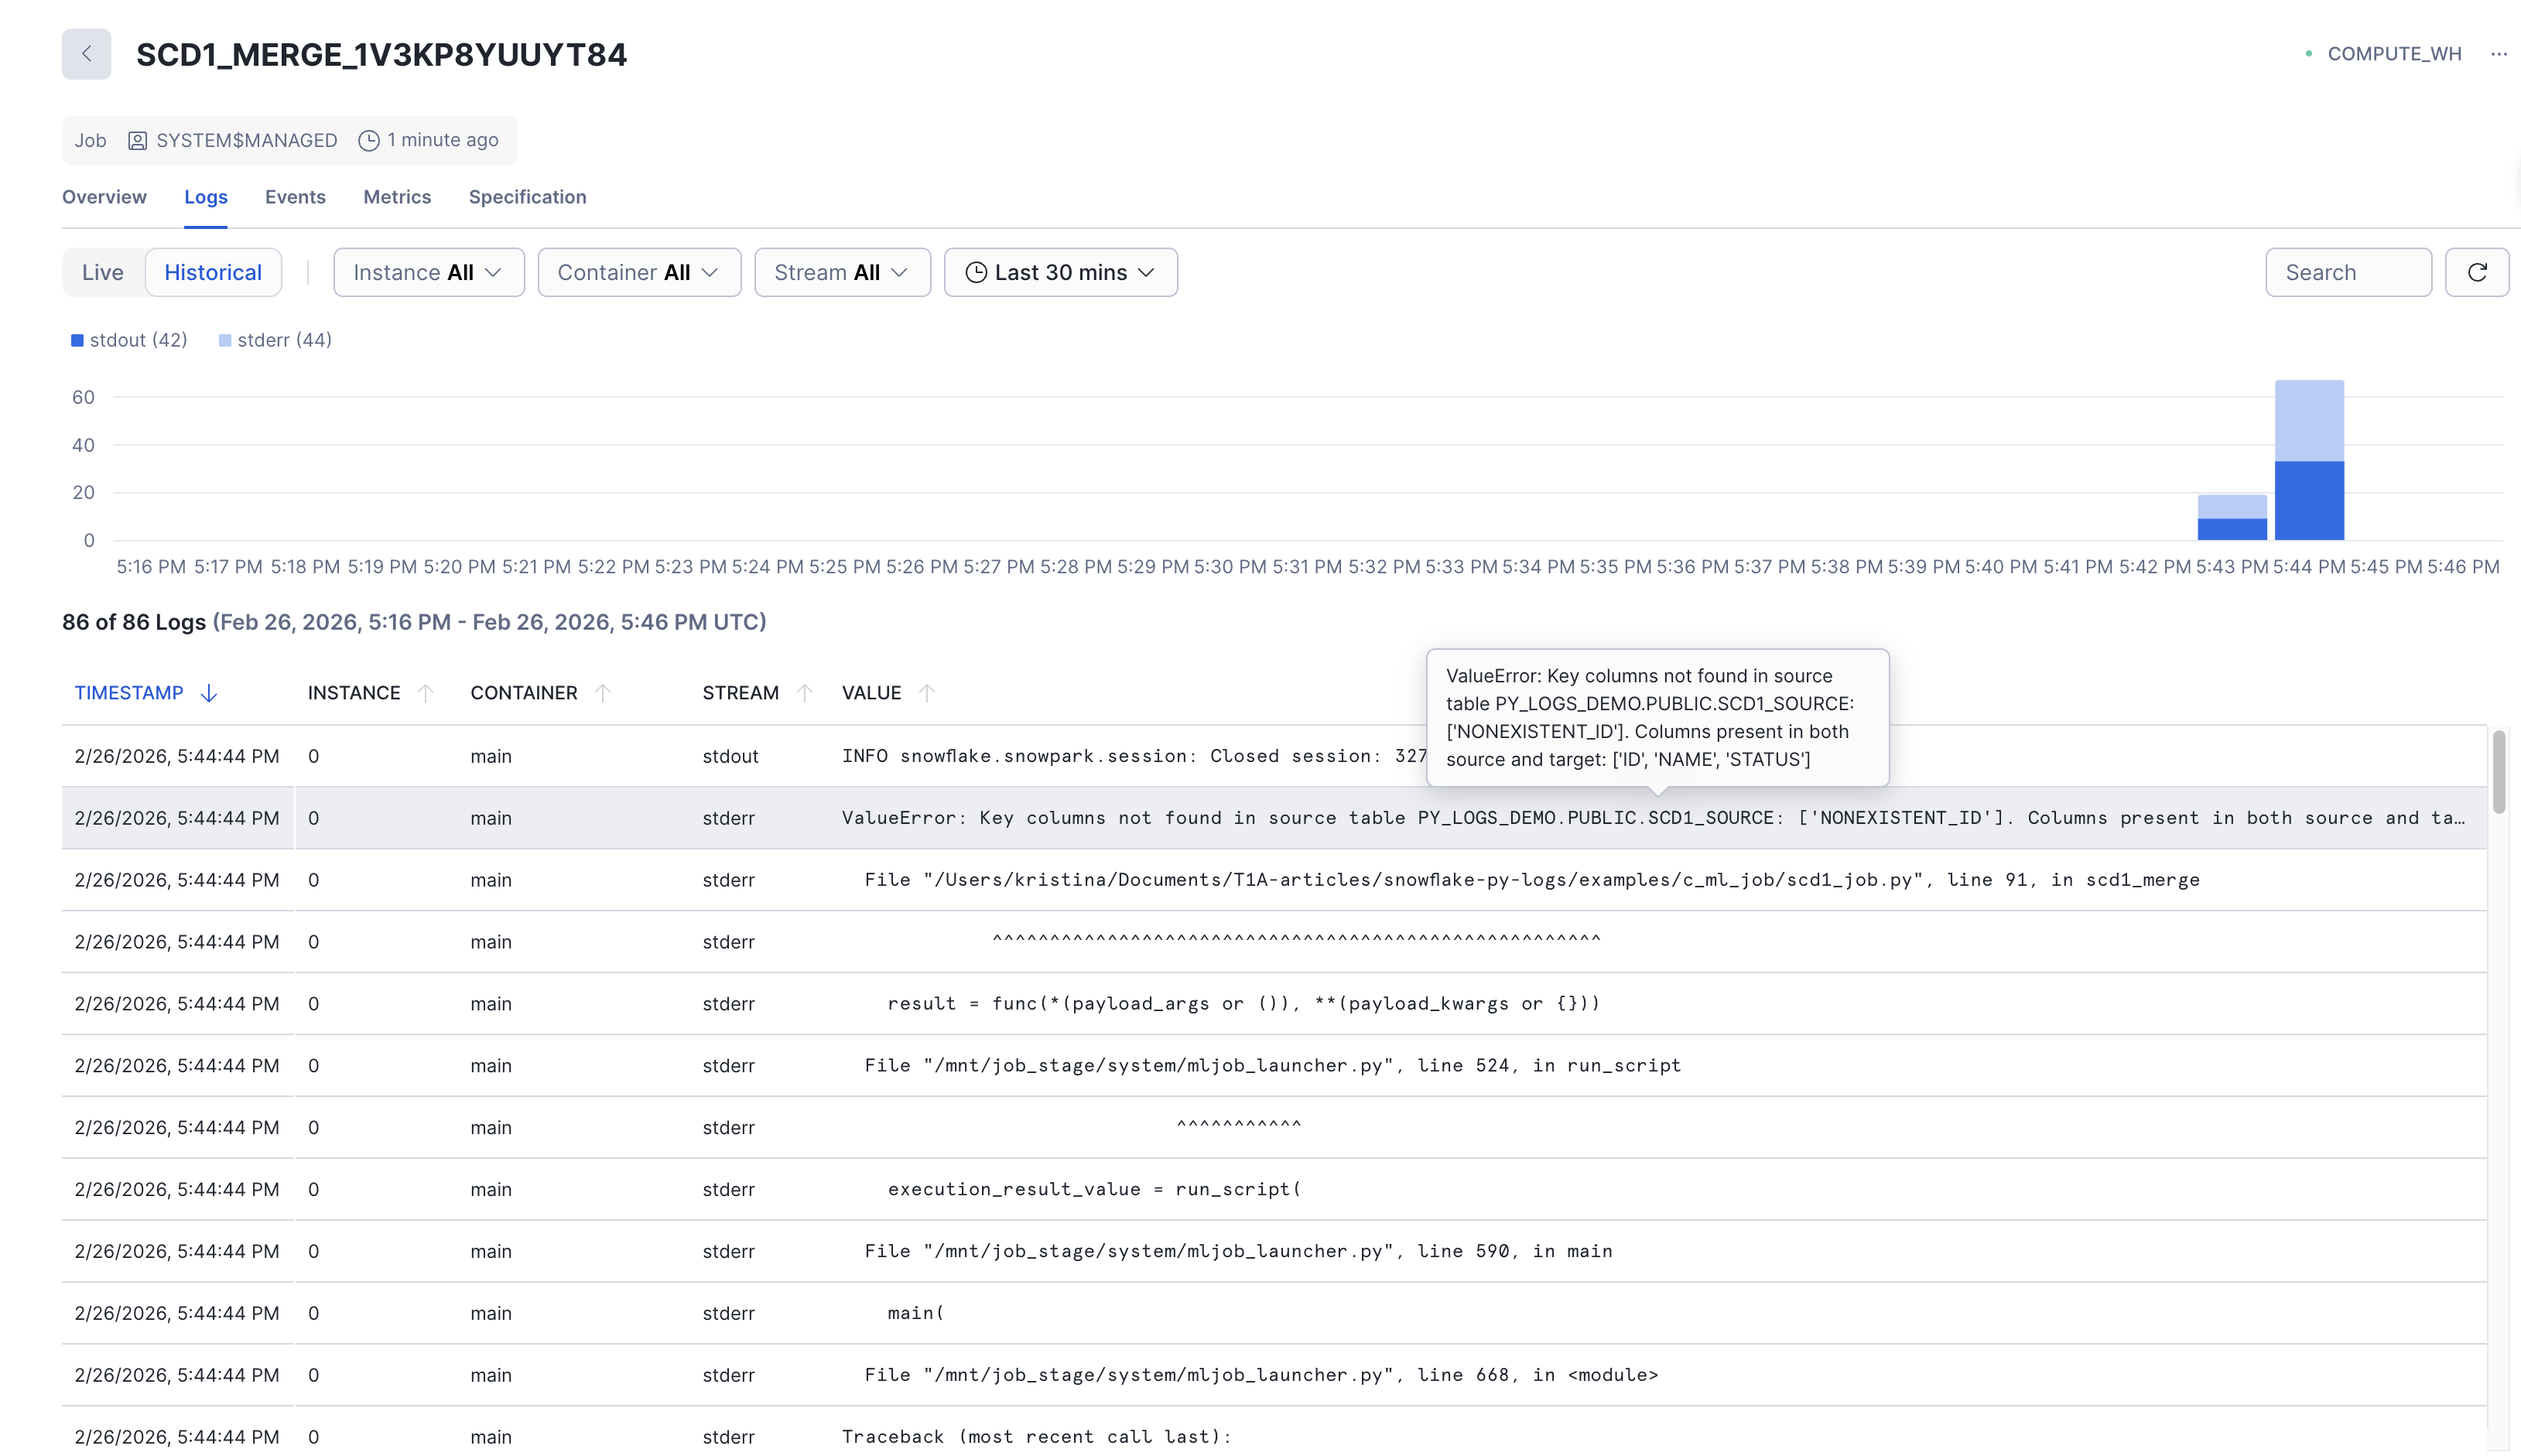
Task: Sort by the STREAM column
Action: coord(740,692)
